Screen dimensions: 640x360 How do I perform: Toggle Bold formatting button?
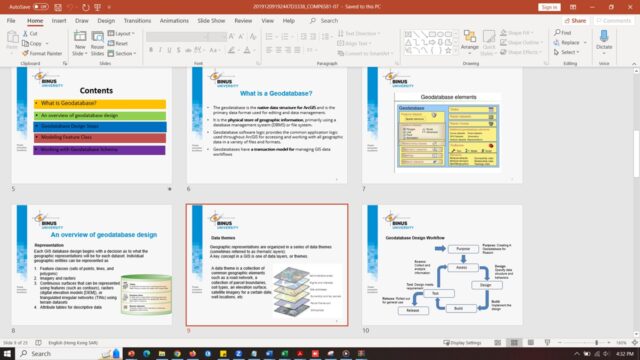(x=151, y=50)
